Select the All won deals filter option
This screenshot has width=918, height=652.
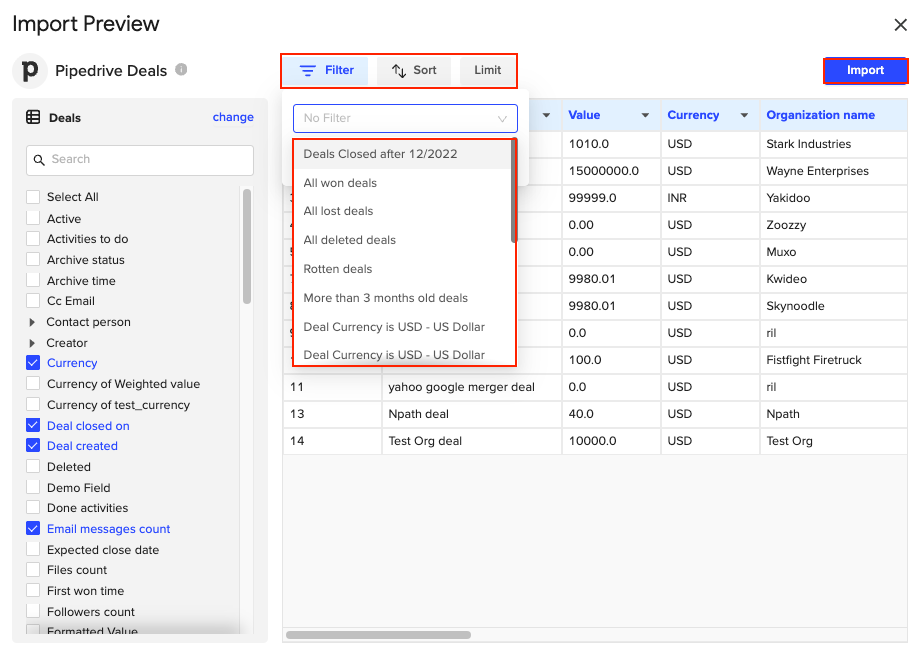click(340, 183)
